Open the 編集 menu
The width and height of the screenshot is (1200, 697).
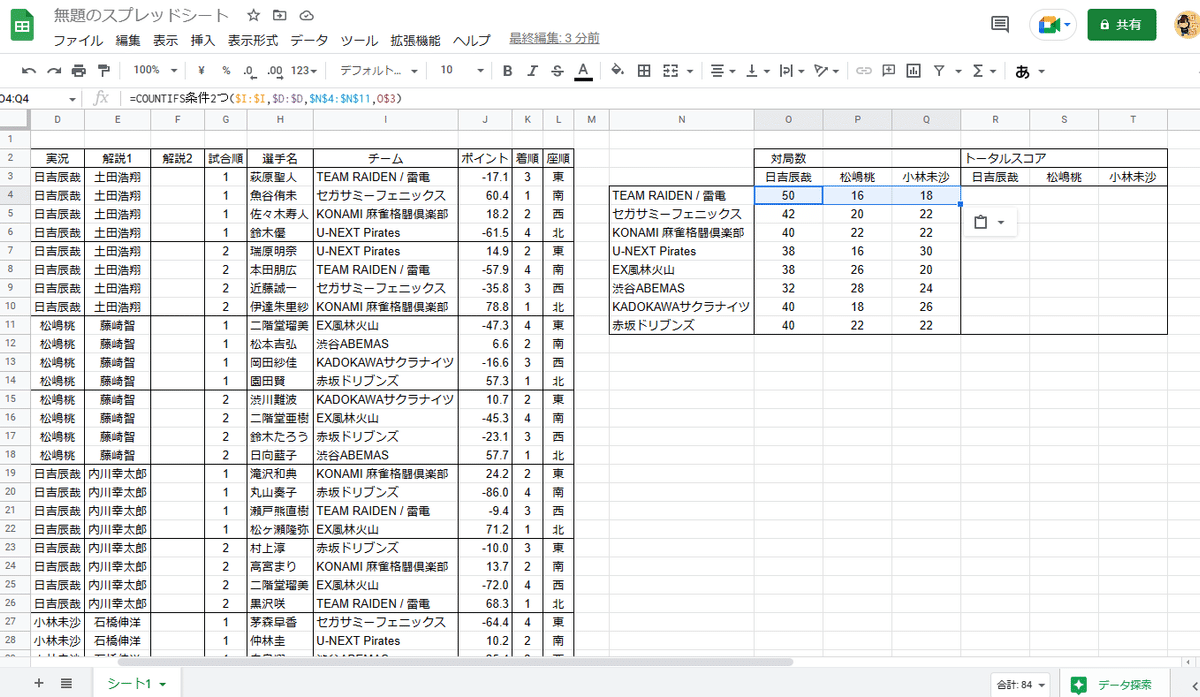[x=128, y=41]
